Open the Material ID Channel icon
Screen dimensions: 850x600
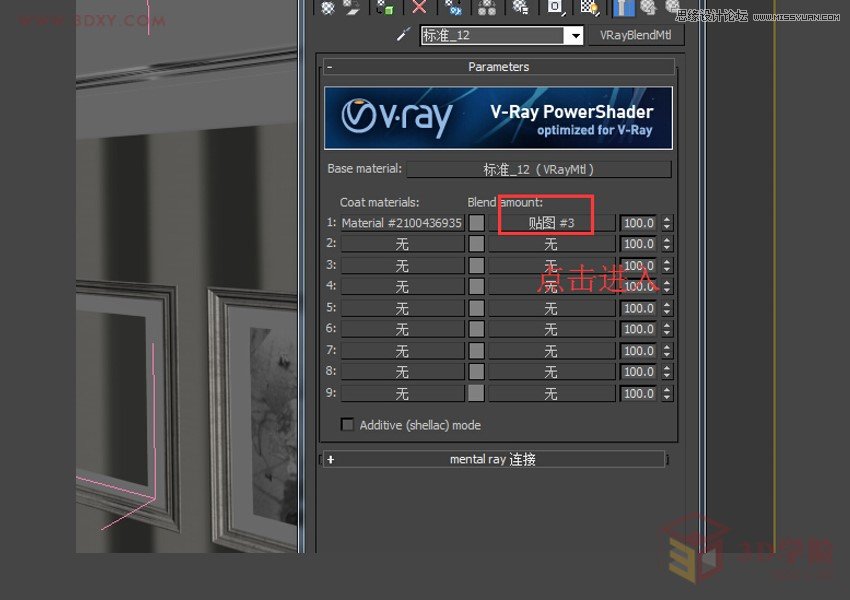click(x=553, y=8)
